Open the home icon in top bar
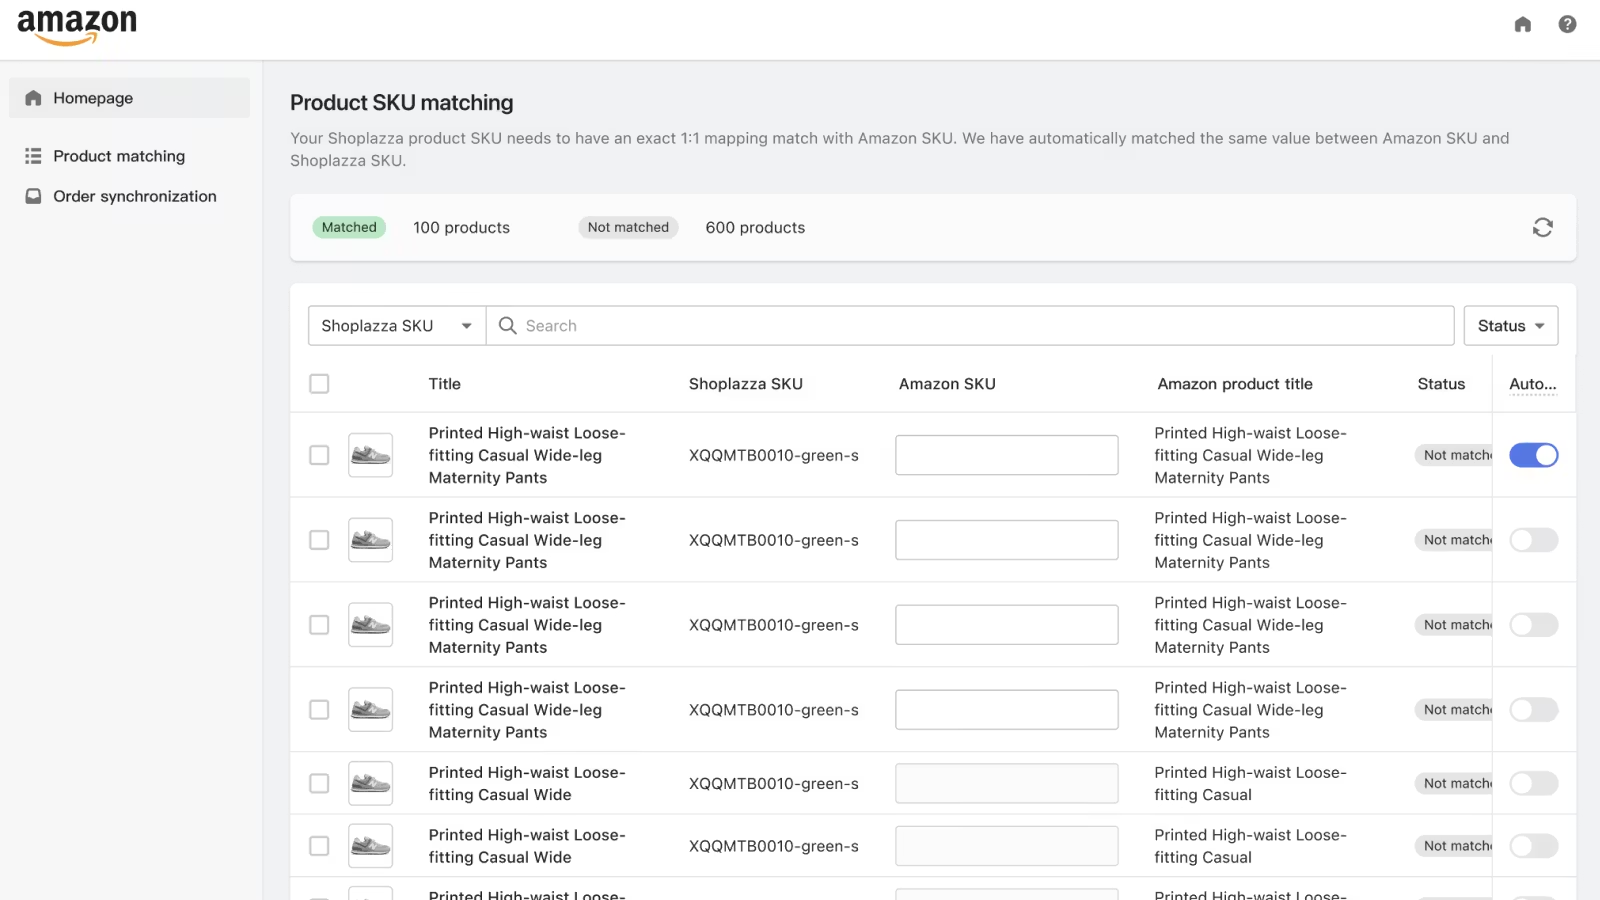1600x900 pixels. 1522,24
